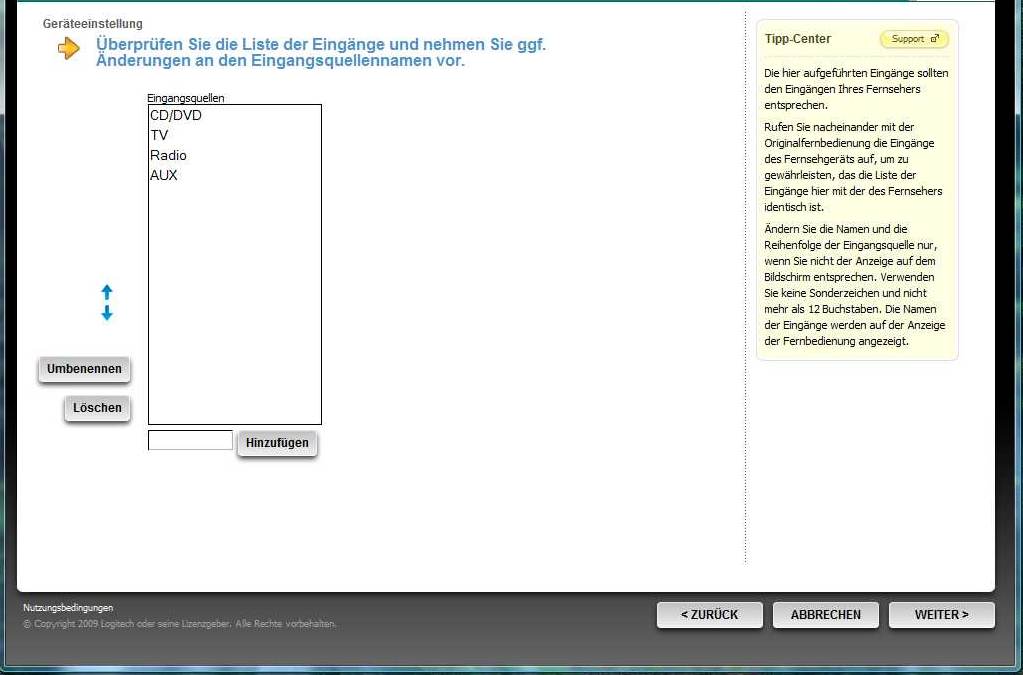Select the AUX list entry
1023x675 pixels.
[164, 175]
